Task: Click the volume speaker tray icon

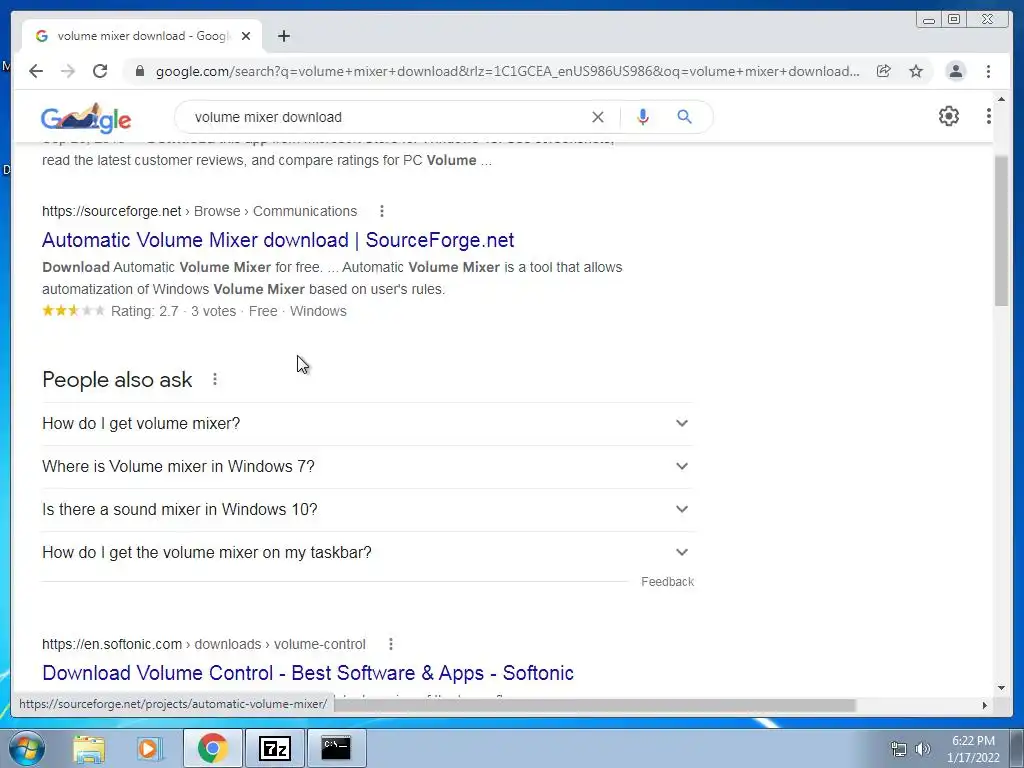Action: coord(922,749)
